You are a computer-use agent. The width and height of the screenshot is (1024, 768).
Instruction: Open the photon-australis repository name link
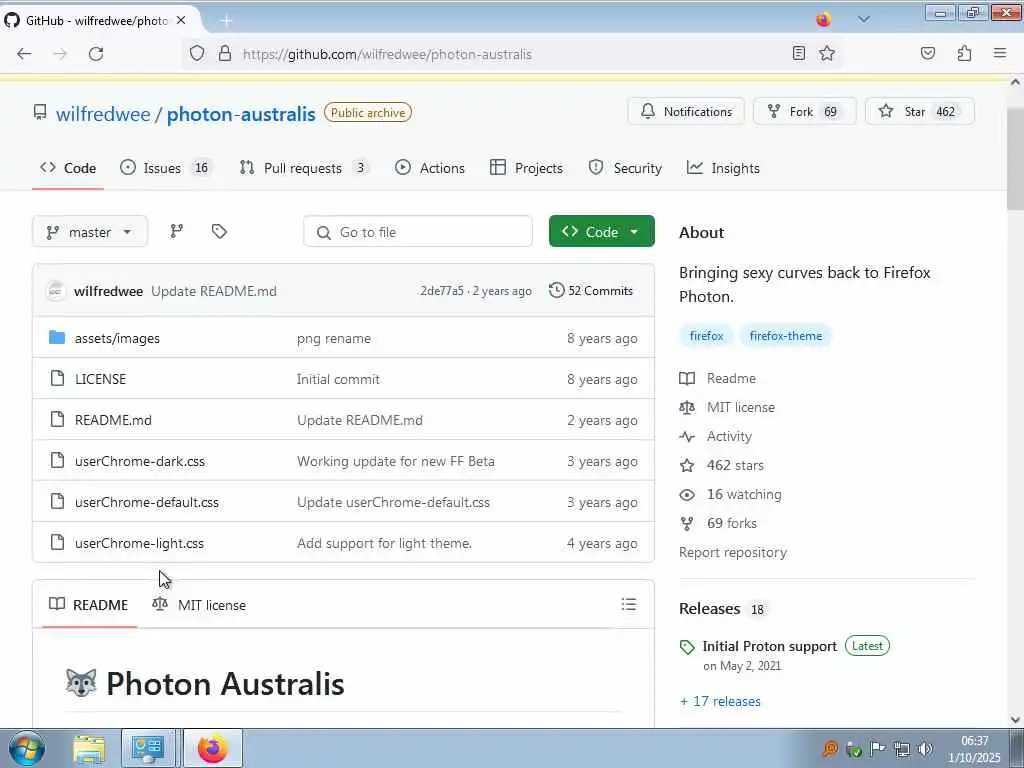241,114
